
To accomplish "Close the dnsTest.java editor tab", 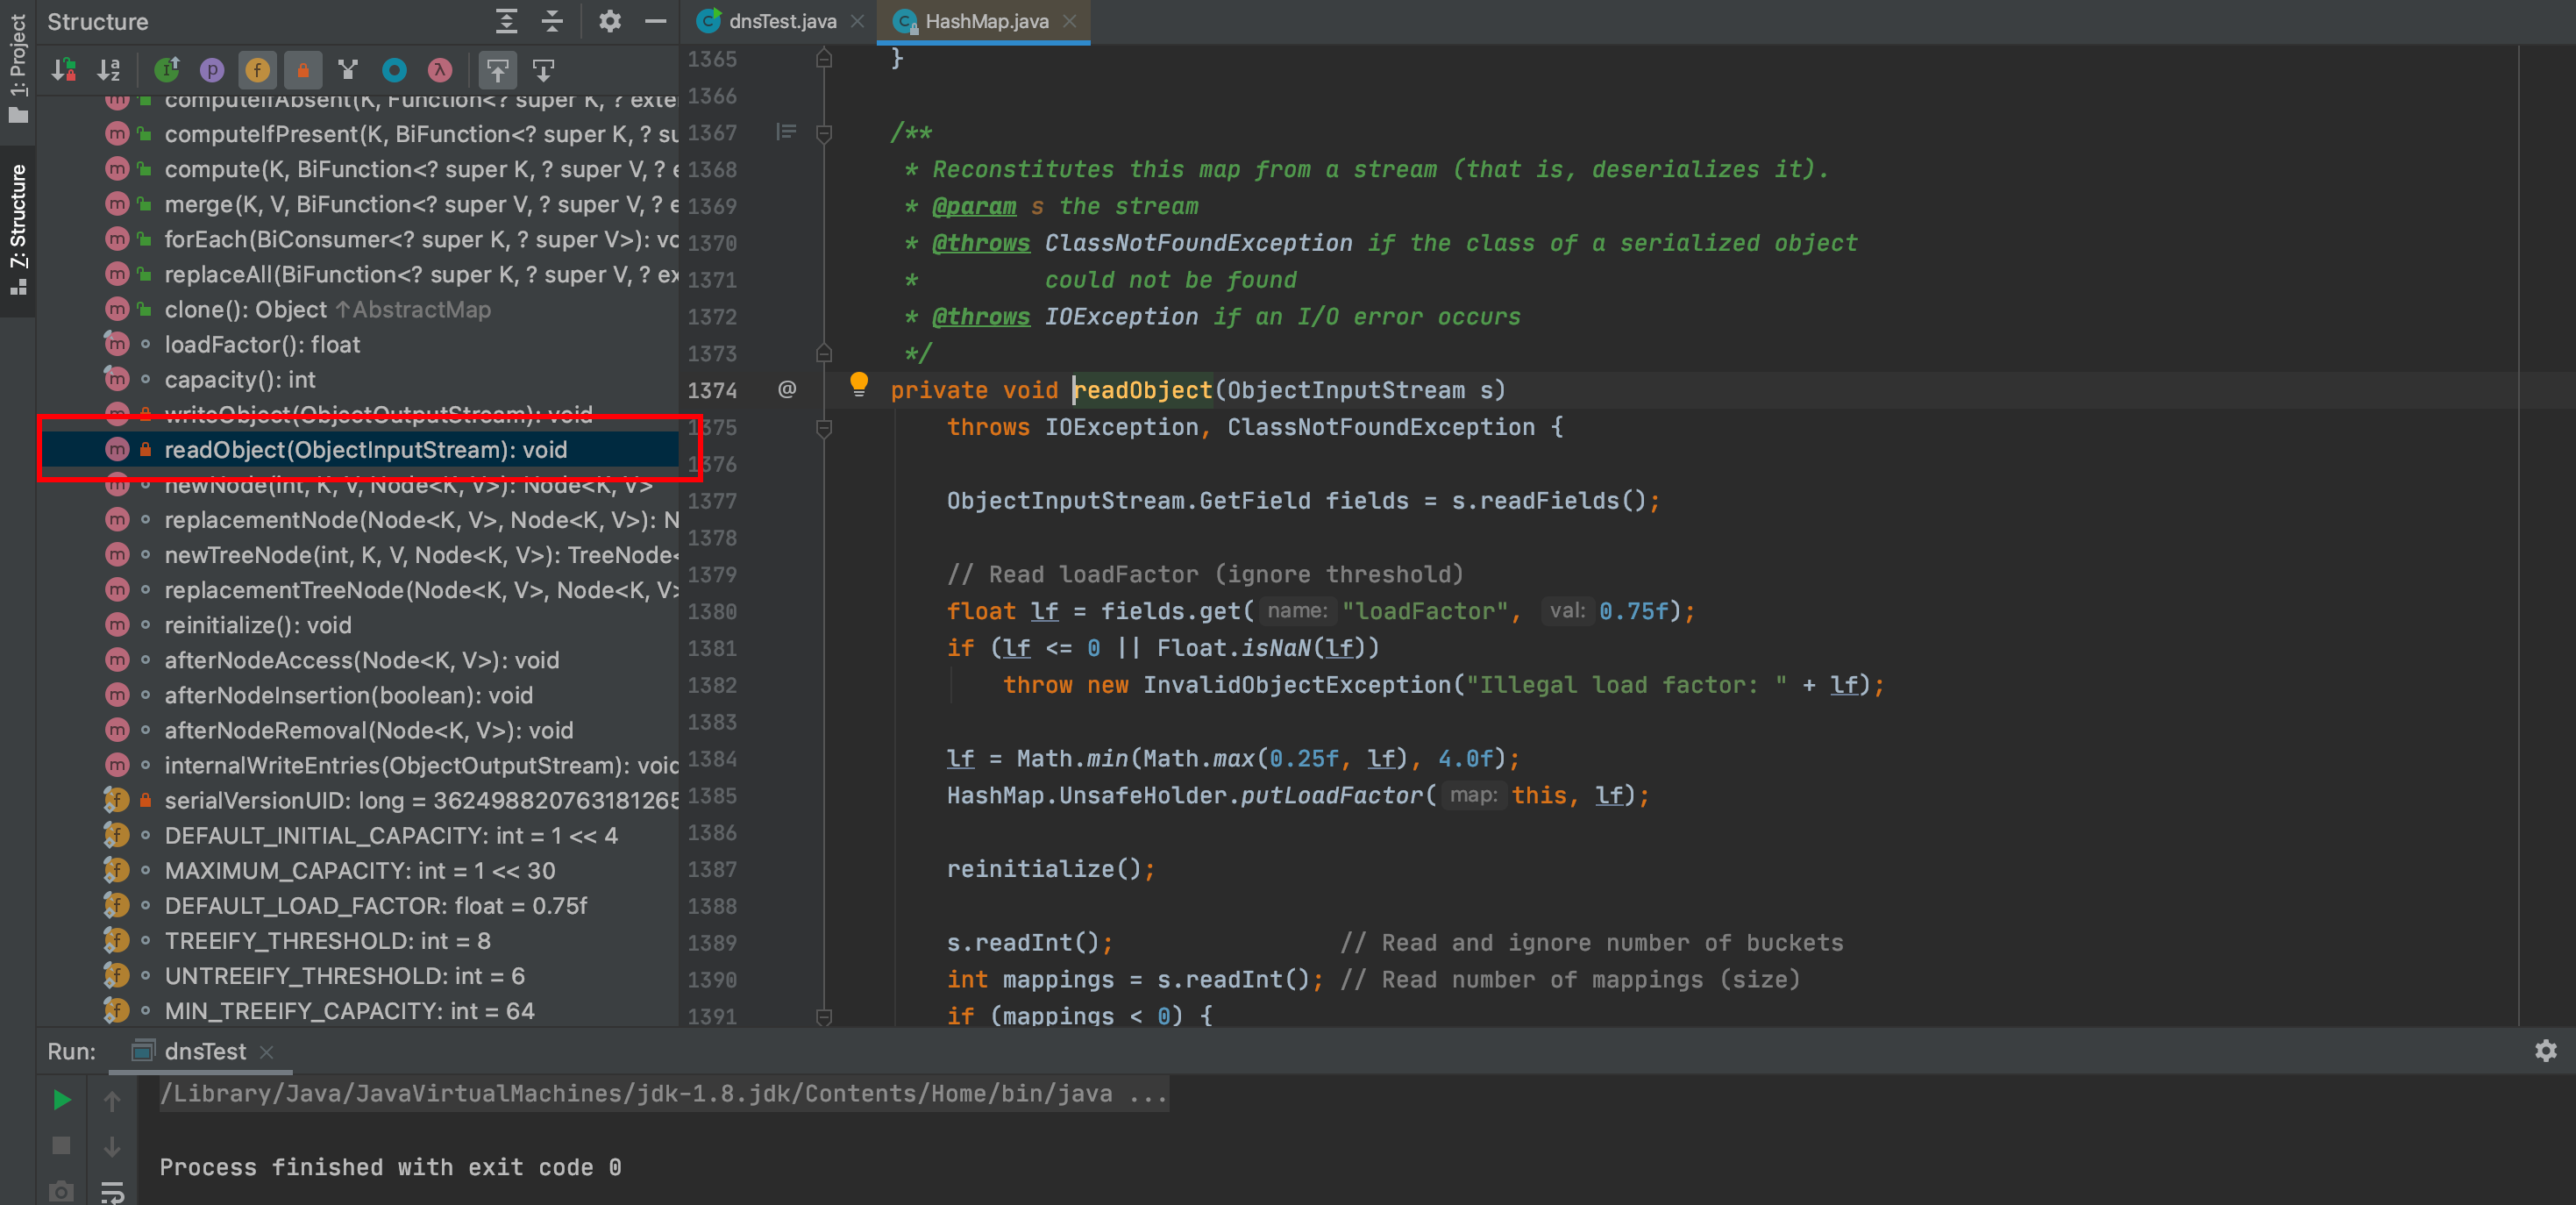I will tap(858, 21).
